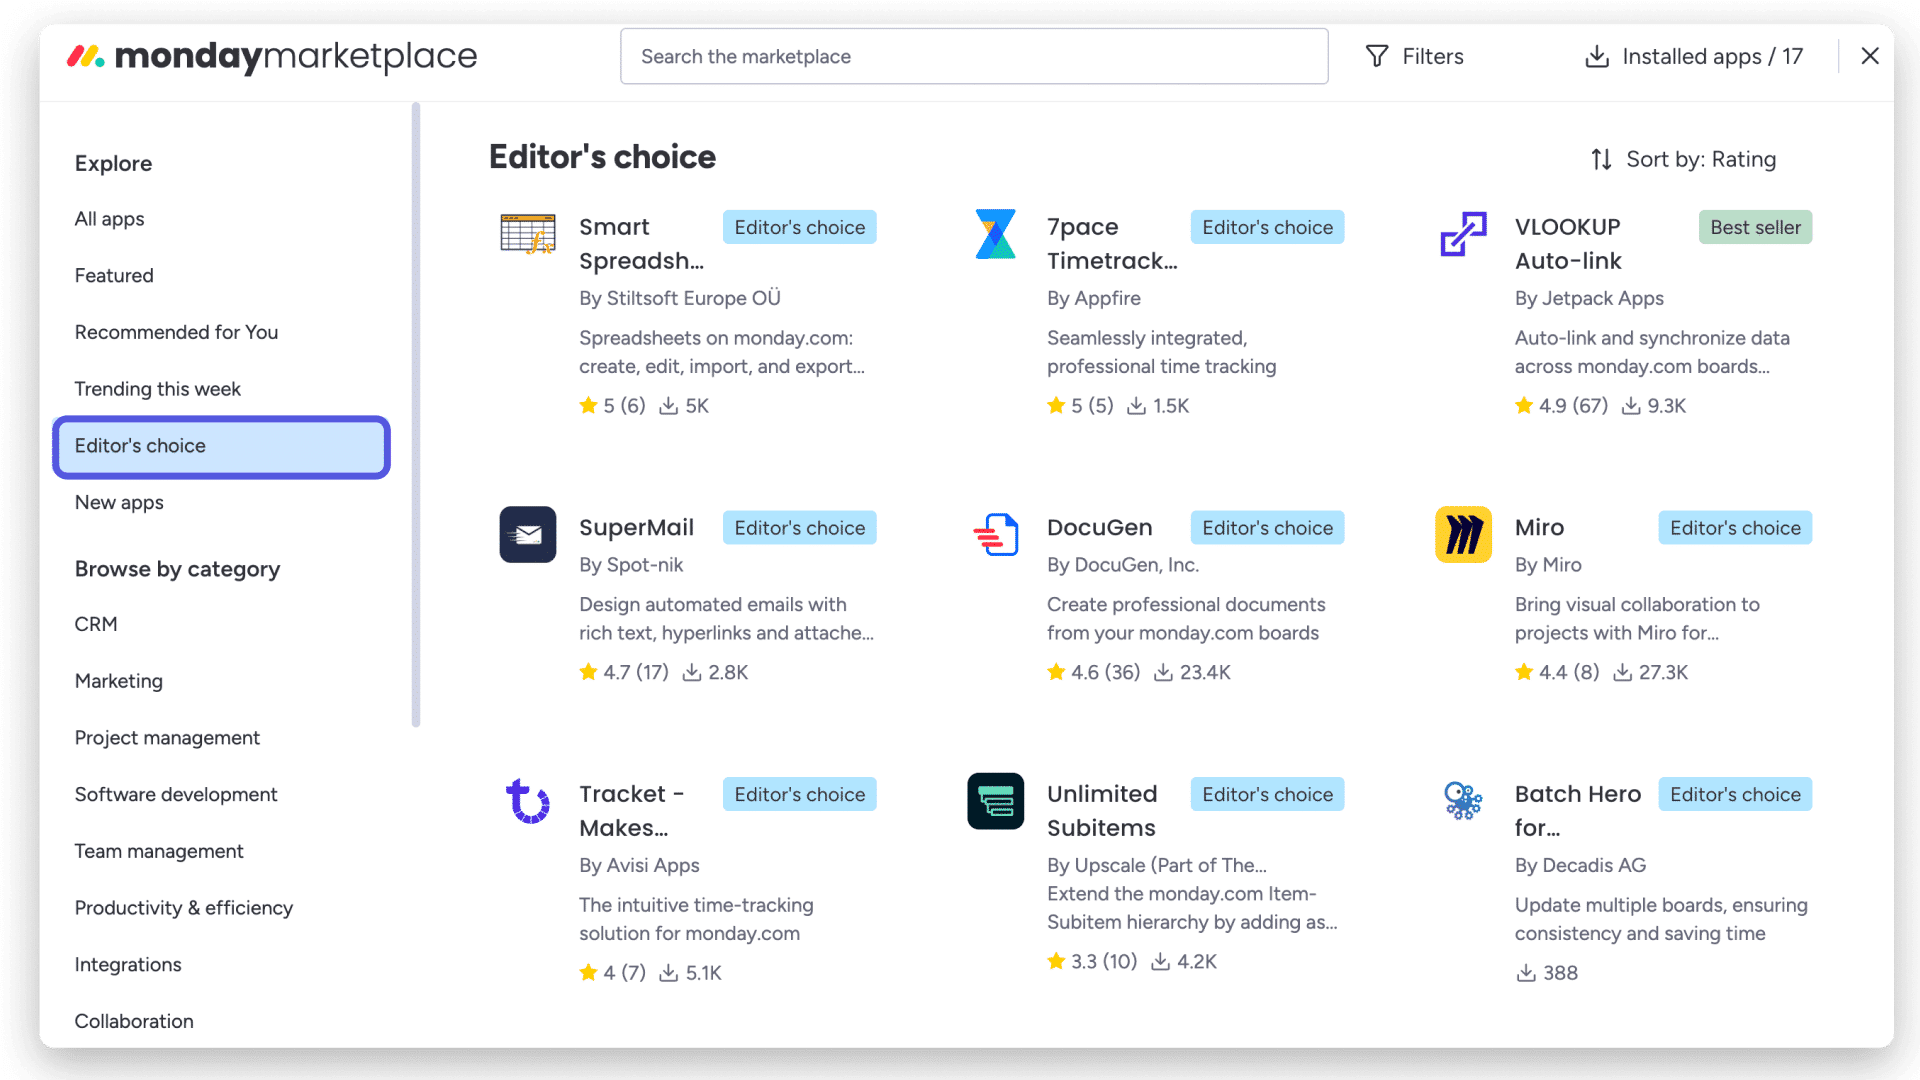Open the 7pace Timetrack... app title

click(1112, 244)
